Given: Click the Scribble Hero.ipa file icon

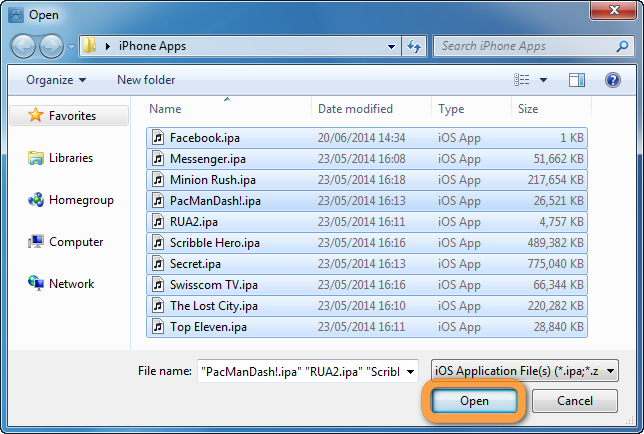Looking at the screenshot, I should (x=158, y=243).
